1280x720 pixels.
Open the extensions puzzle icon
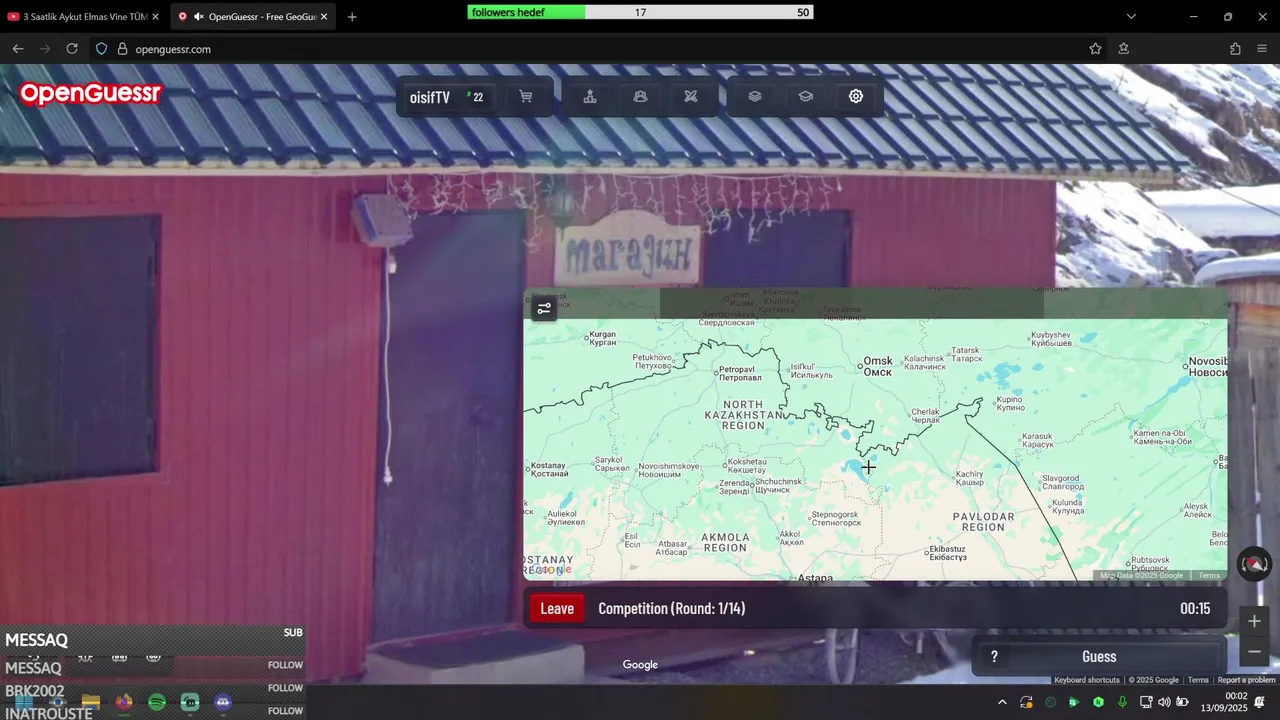1235,49
